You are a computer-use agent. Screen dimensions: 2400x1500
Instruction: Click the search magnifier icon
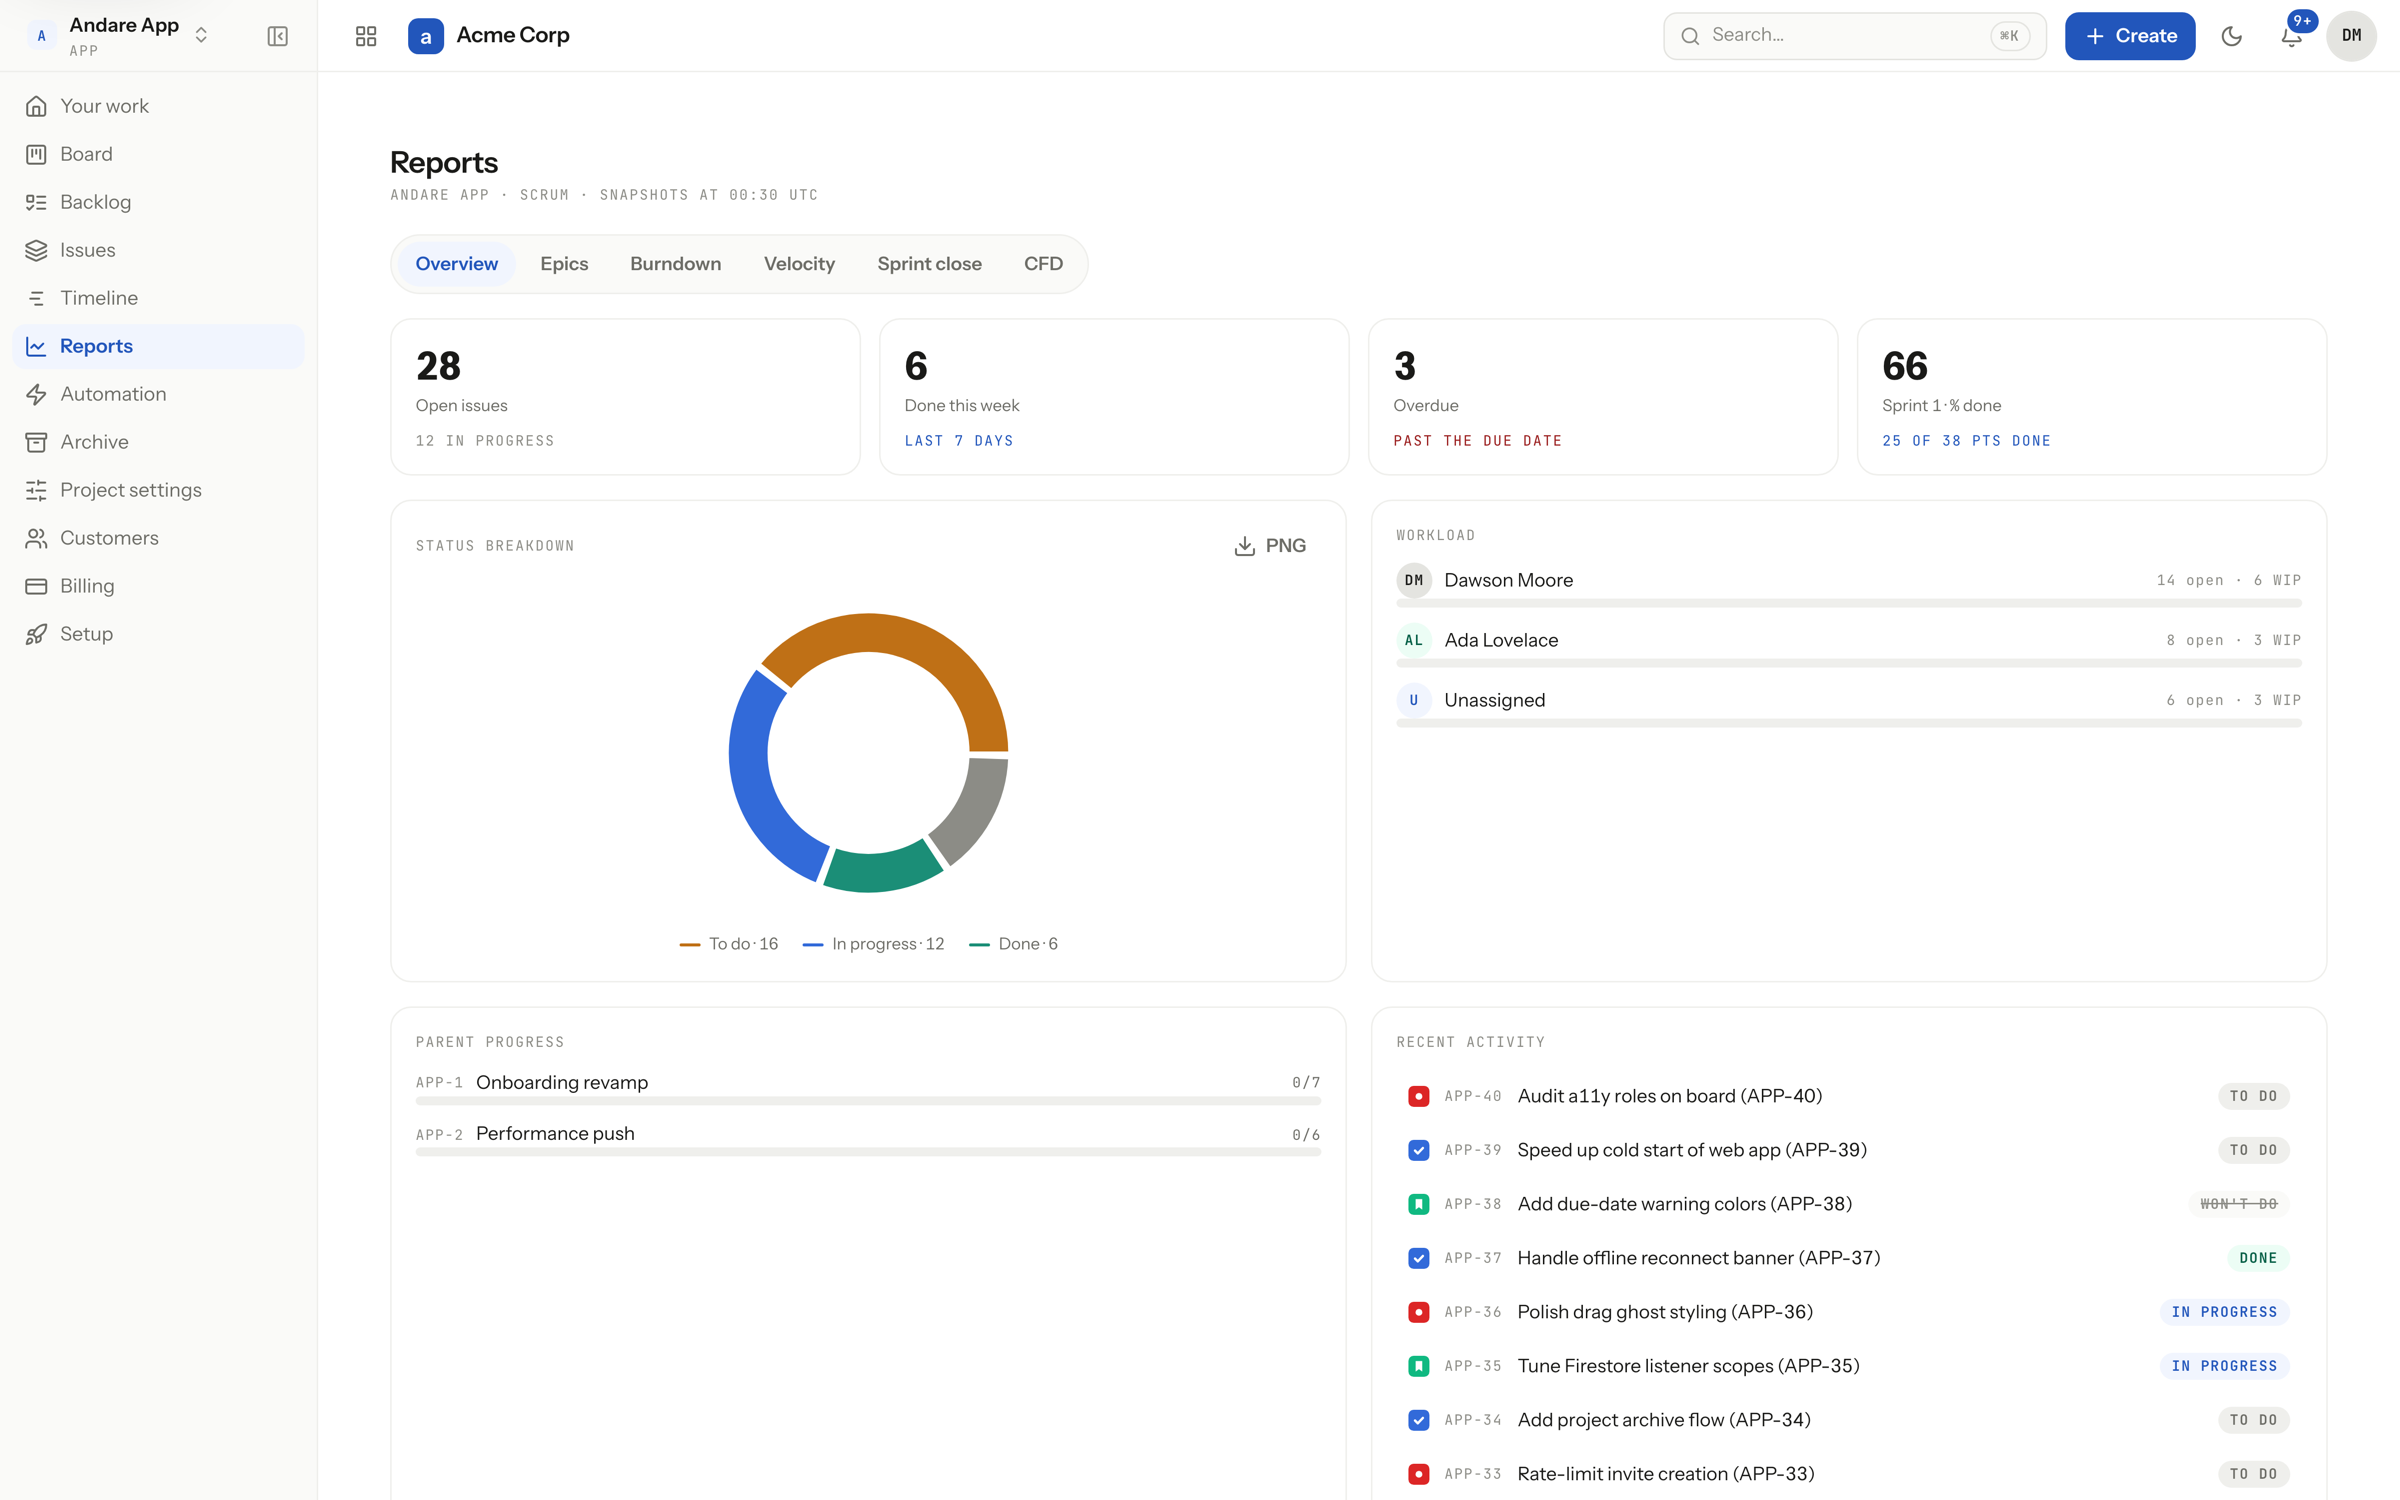coord(1690,36)
